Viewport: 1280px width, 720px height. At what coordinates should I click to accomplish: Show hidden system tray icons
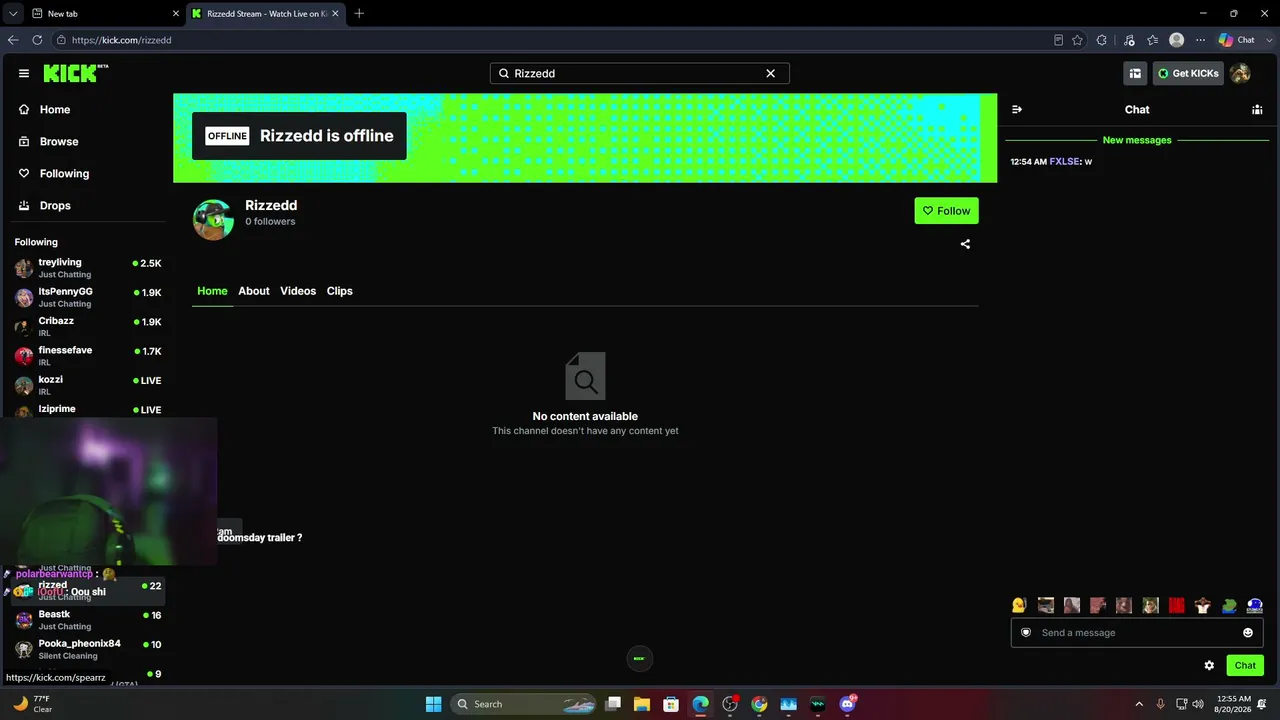(1139, 704)
